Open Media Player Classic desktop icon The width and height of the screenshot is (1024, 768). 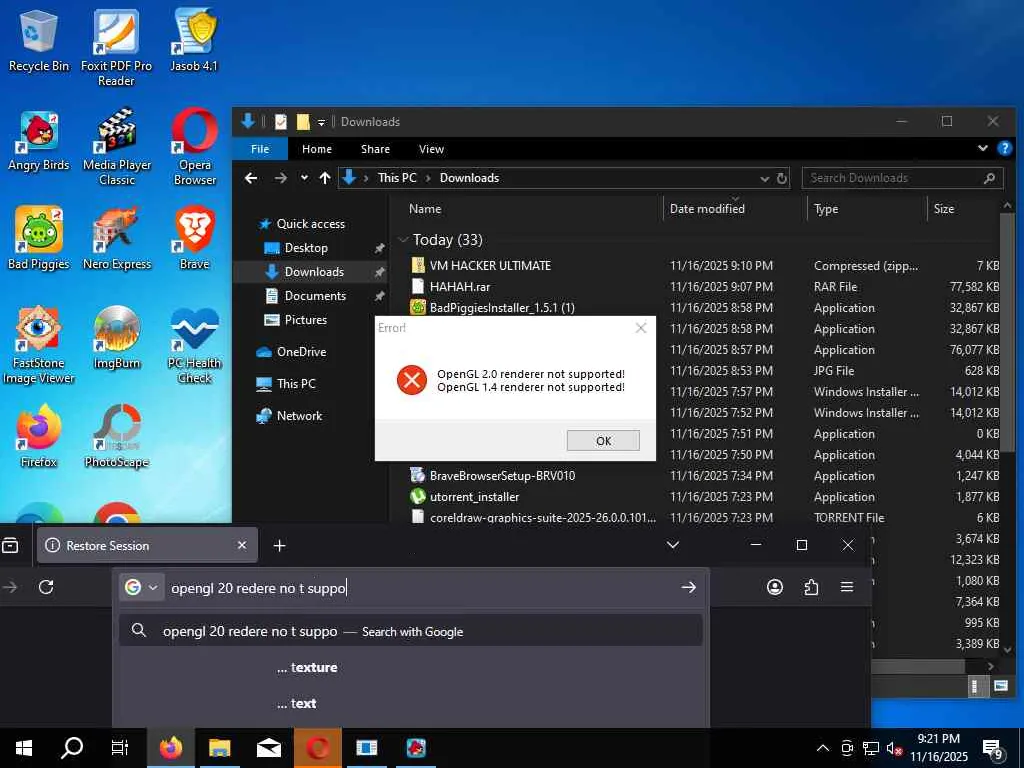(x=117, y=147)
